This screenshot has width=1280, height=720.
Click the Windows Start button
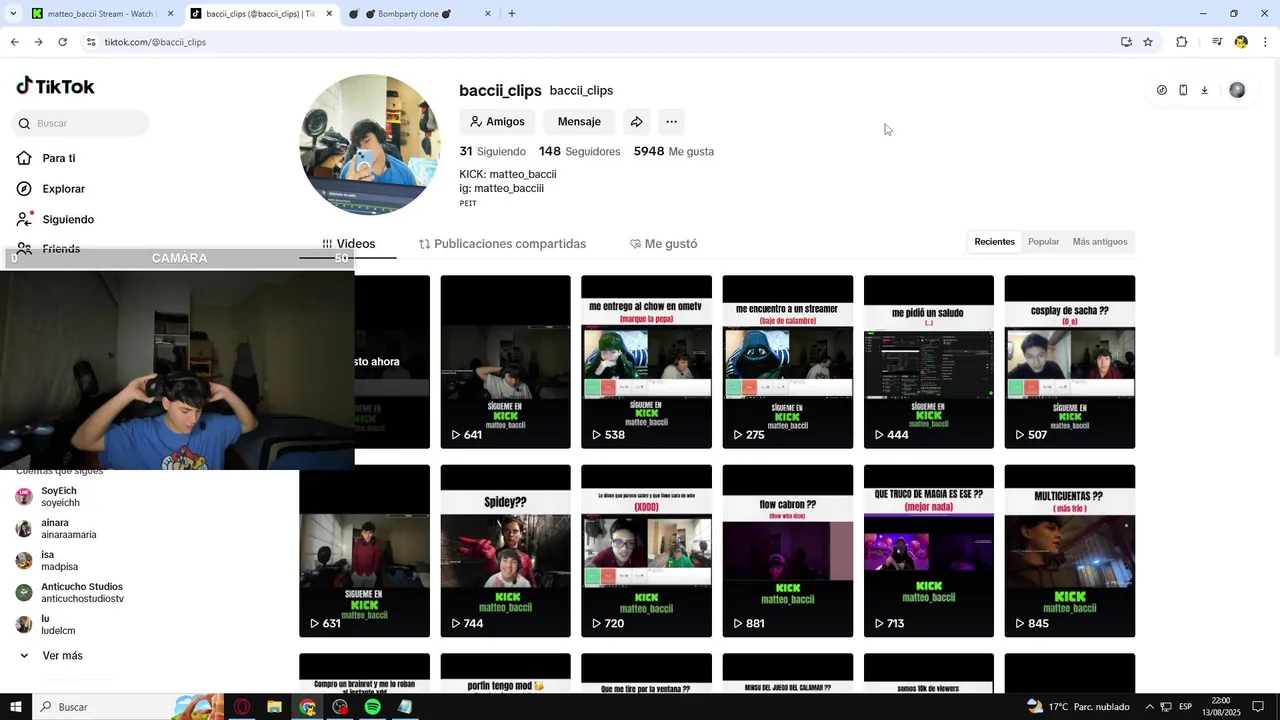coord(16,707)
